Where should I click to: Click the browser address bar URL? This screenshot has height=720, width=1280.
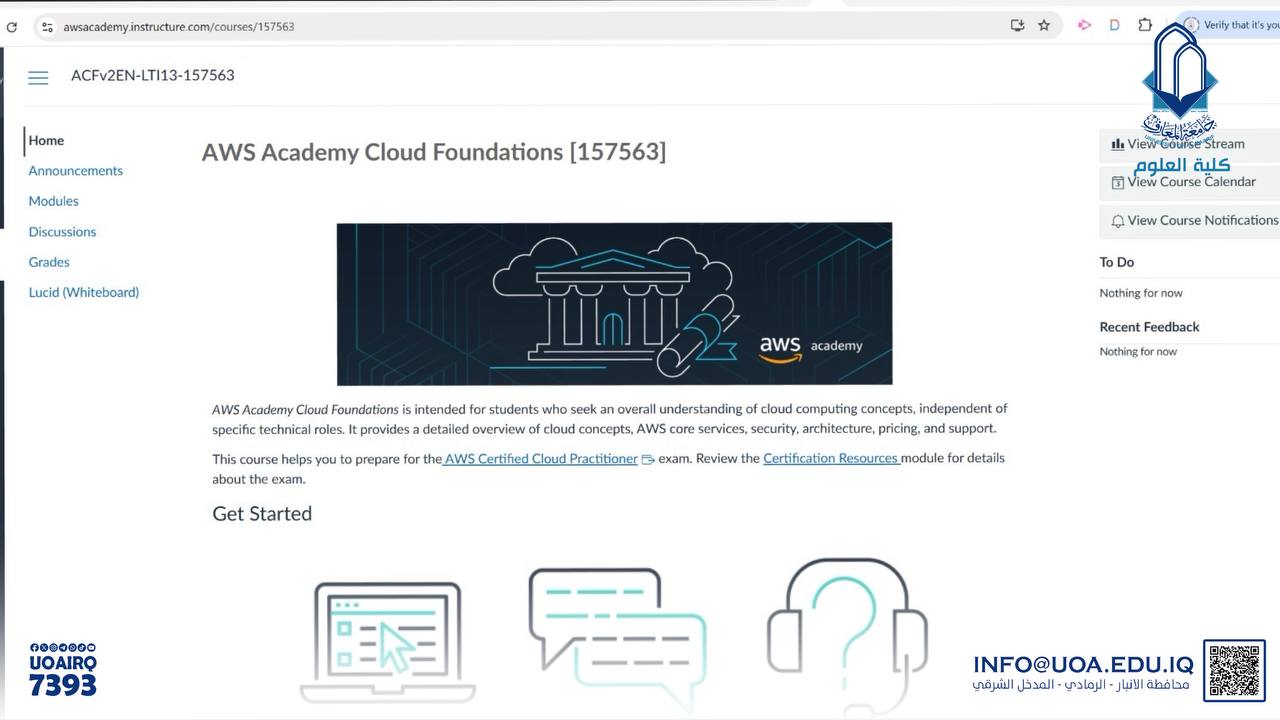pyautogui.click(x=179, y=27)
